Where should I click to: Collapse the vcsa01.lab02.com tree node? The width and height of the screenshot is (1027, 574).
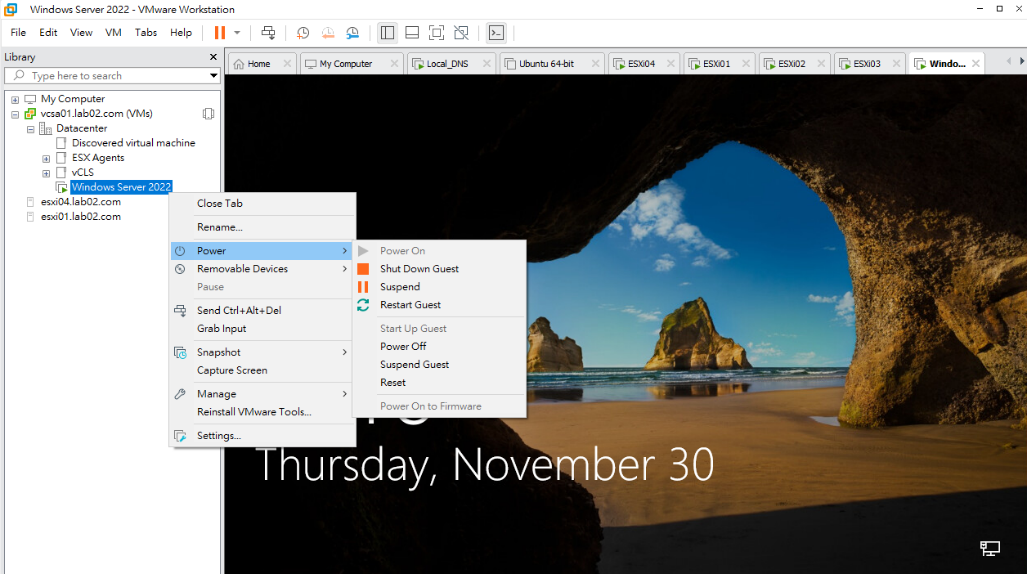click(15, 115)
